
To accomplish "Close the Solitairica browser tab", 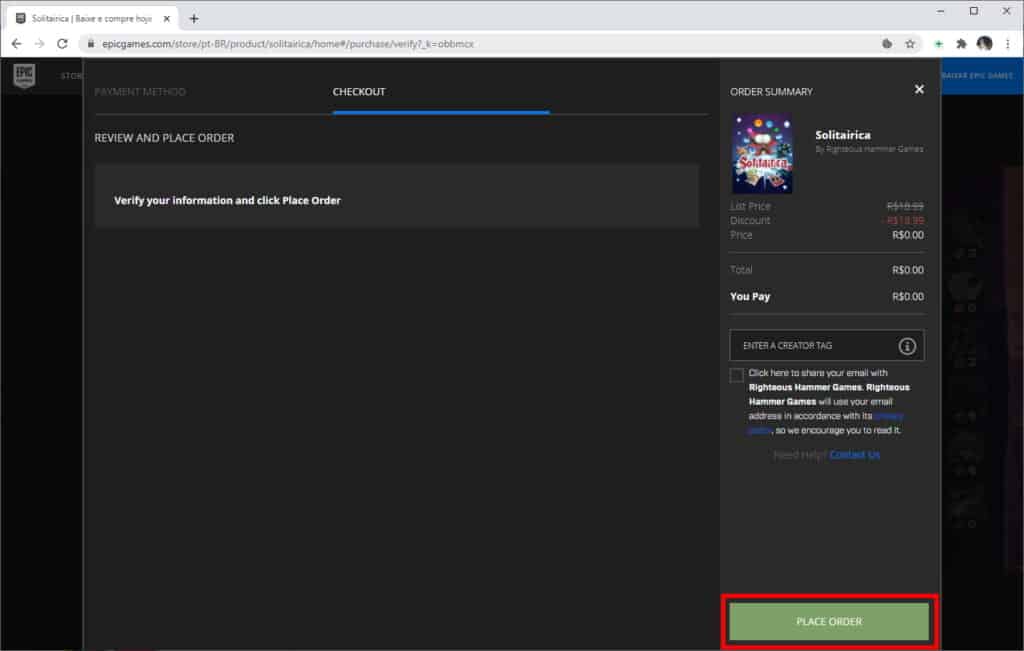I will coord(167,18).
